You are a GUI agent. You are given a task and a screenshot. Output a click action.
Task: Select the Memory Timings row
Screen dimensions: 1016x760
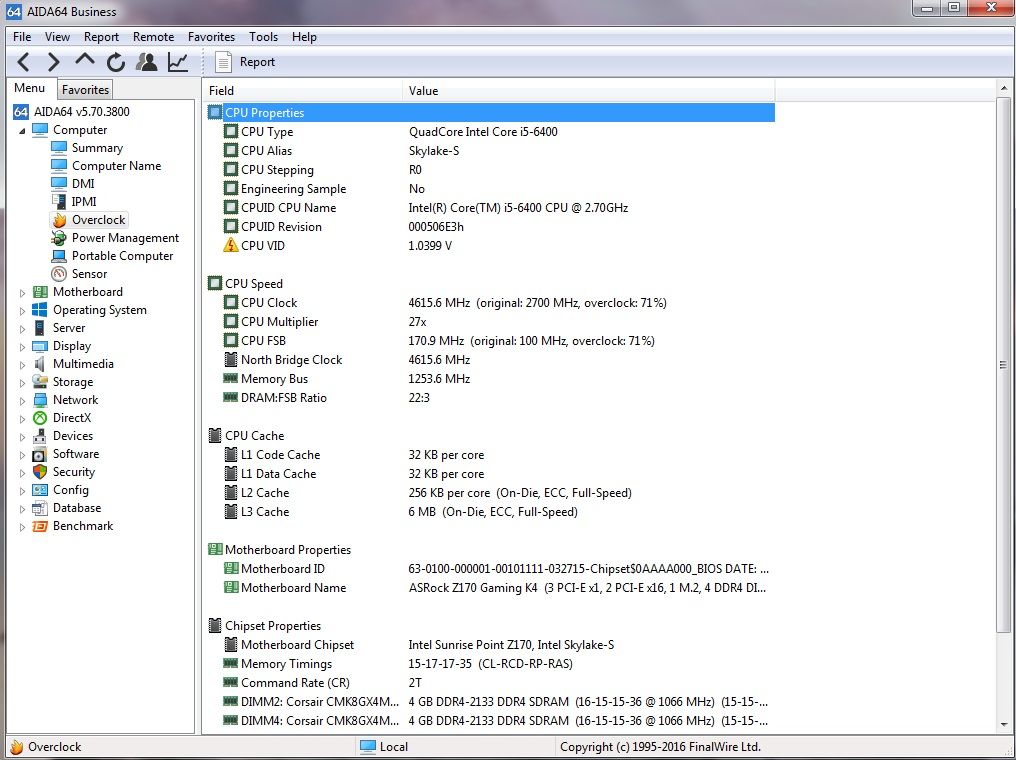pyautogui.click(x=491, y=663)
